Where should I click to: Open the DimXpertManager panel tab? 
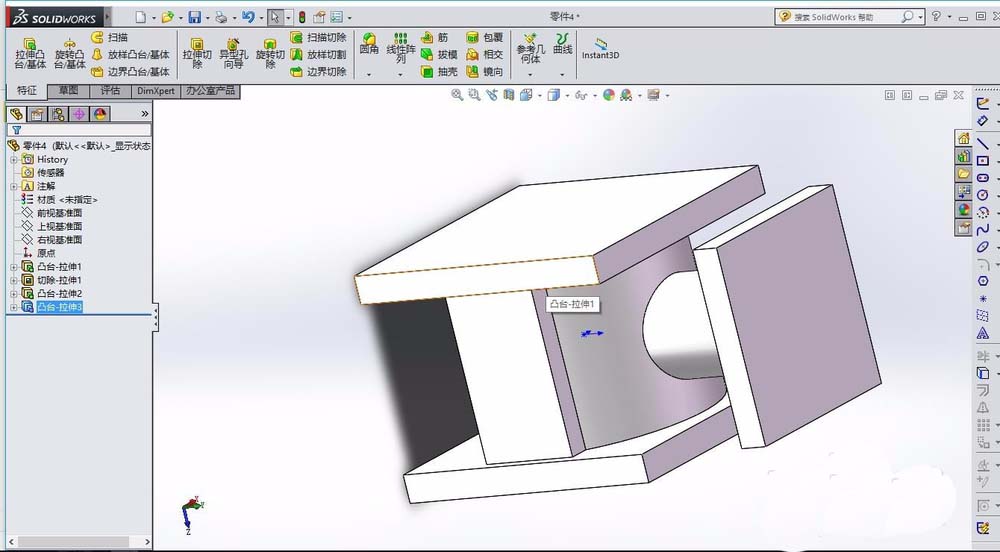[79, 114]
